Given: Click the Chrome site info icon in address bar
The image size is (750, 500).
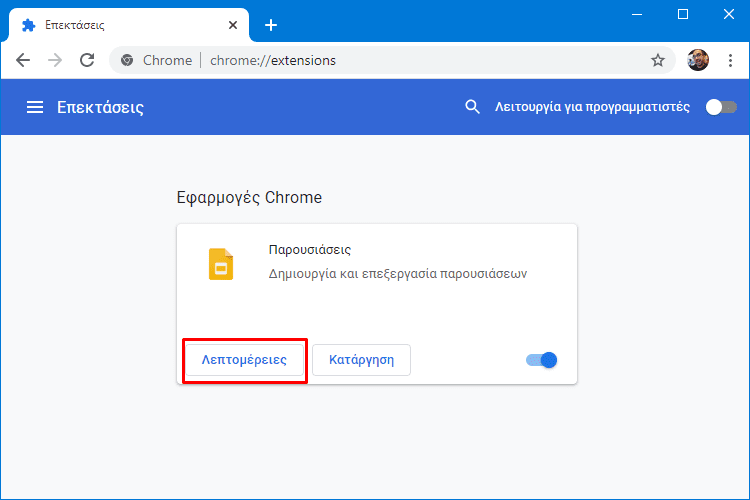Looking at the screenshot, I should point(127,60).
